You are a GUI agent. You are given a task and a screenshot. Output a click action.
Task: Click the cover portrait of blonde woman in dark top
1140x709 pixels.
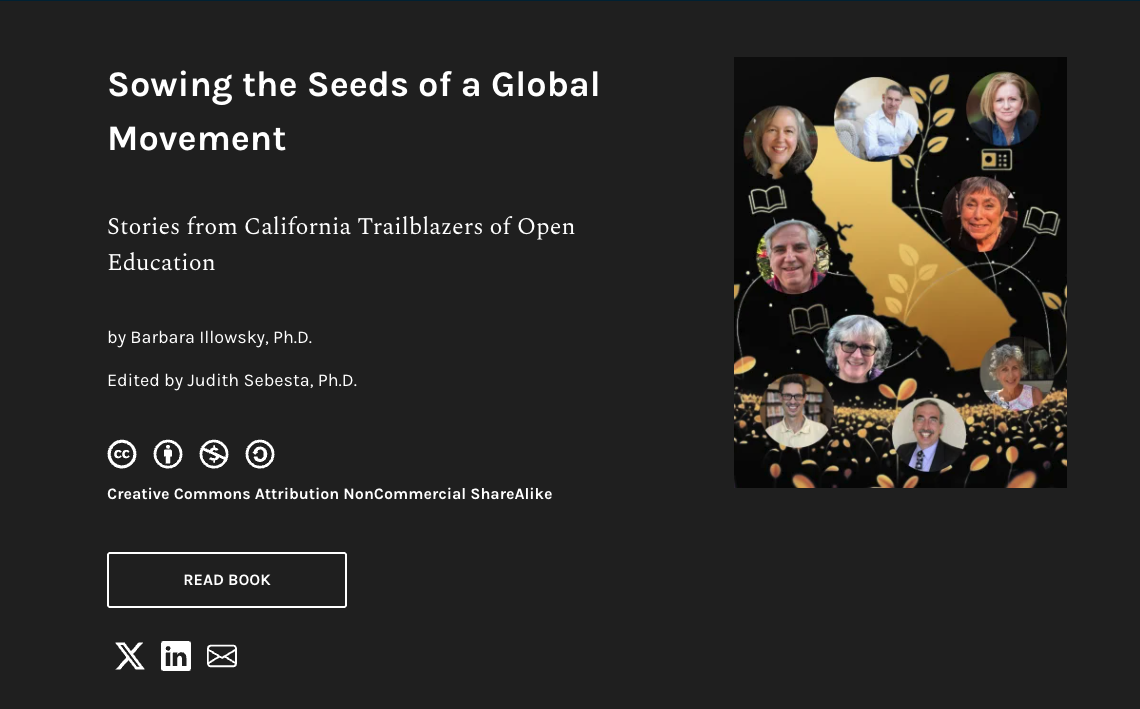coord(1002,110)
